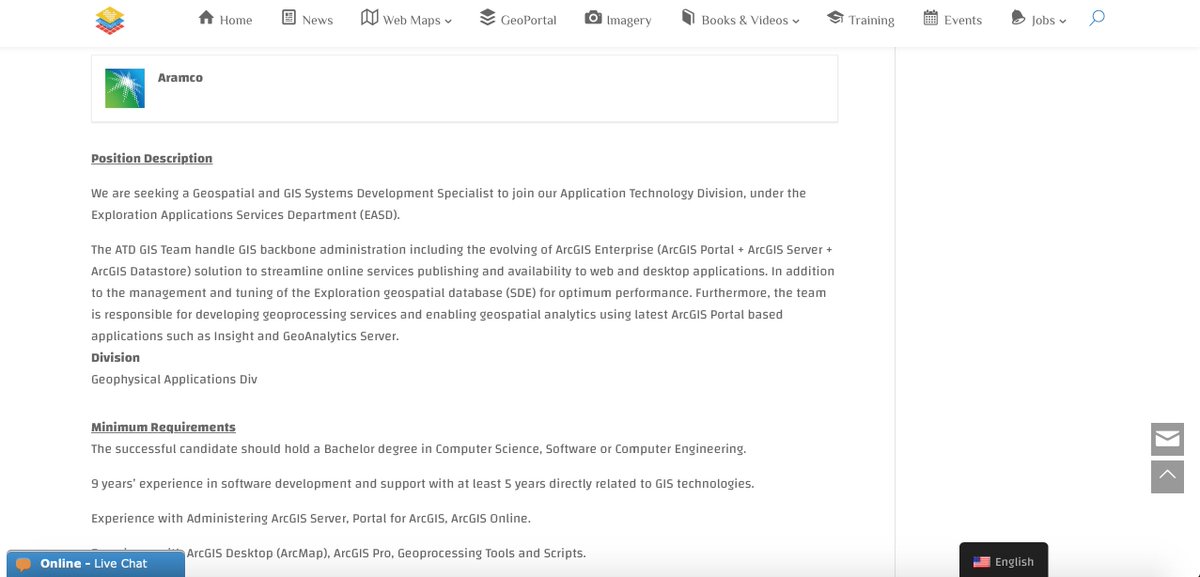1200x577 pixels.
Task: Click the site logo with stacked layers
Action: [x=110, y=19]
